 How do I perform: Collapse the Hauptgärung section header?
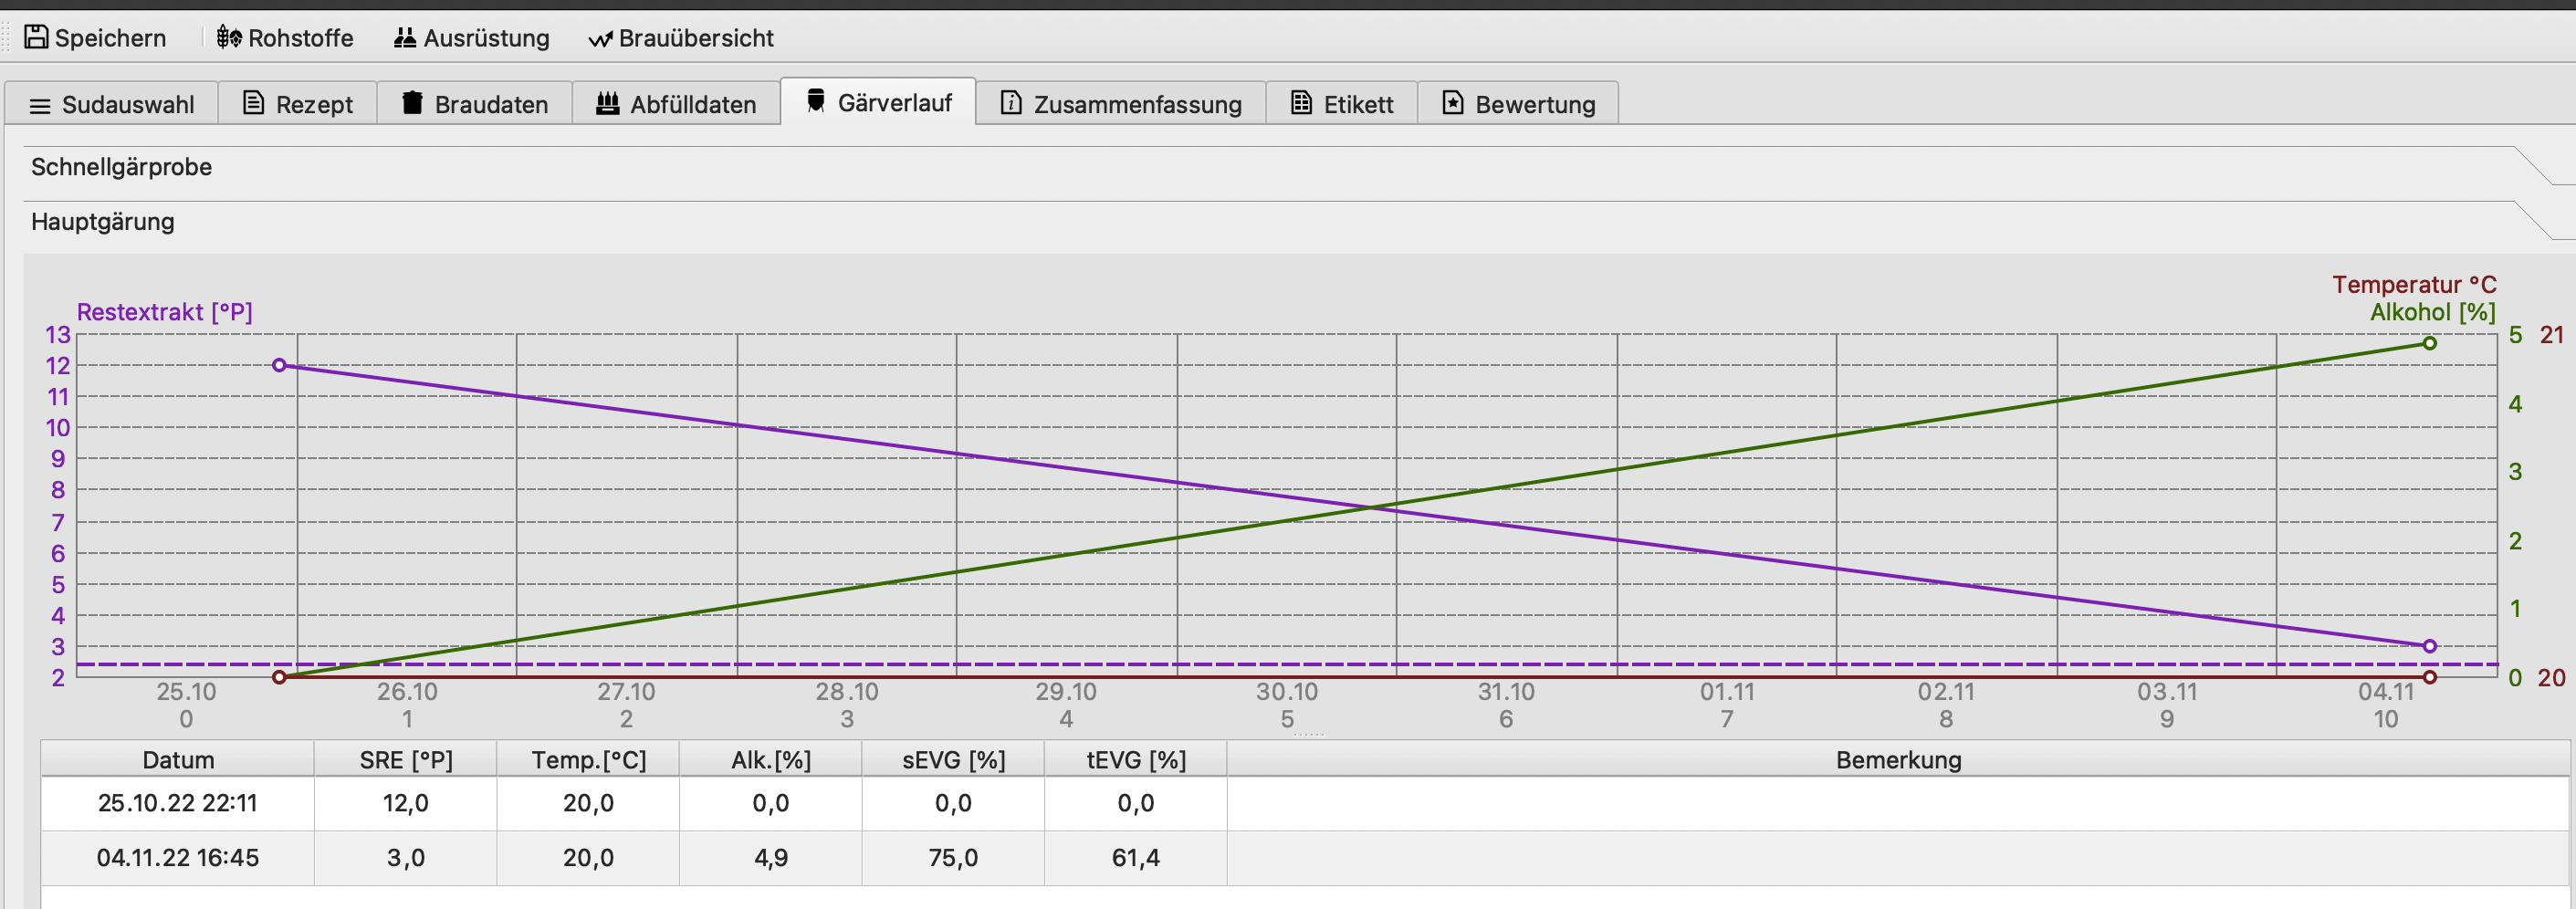[102, 222]
